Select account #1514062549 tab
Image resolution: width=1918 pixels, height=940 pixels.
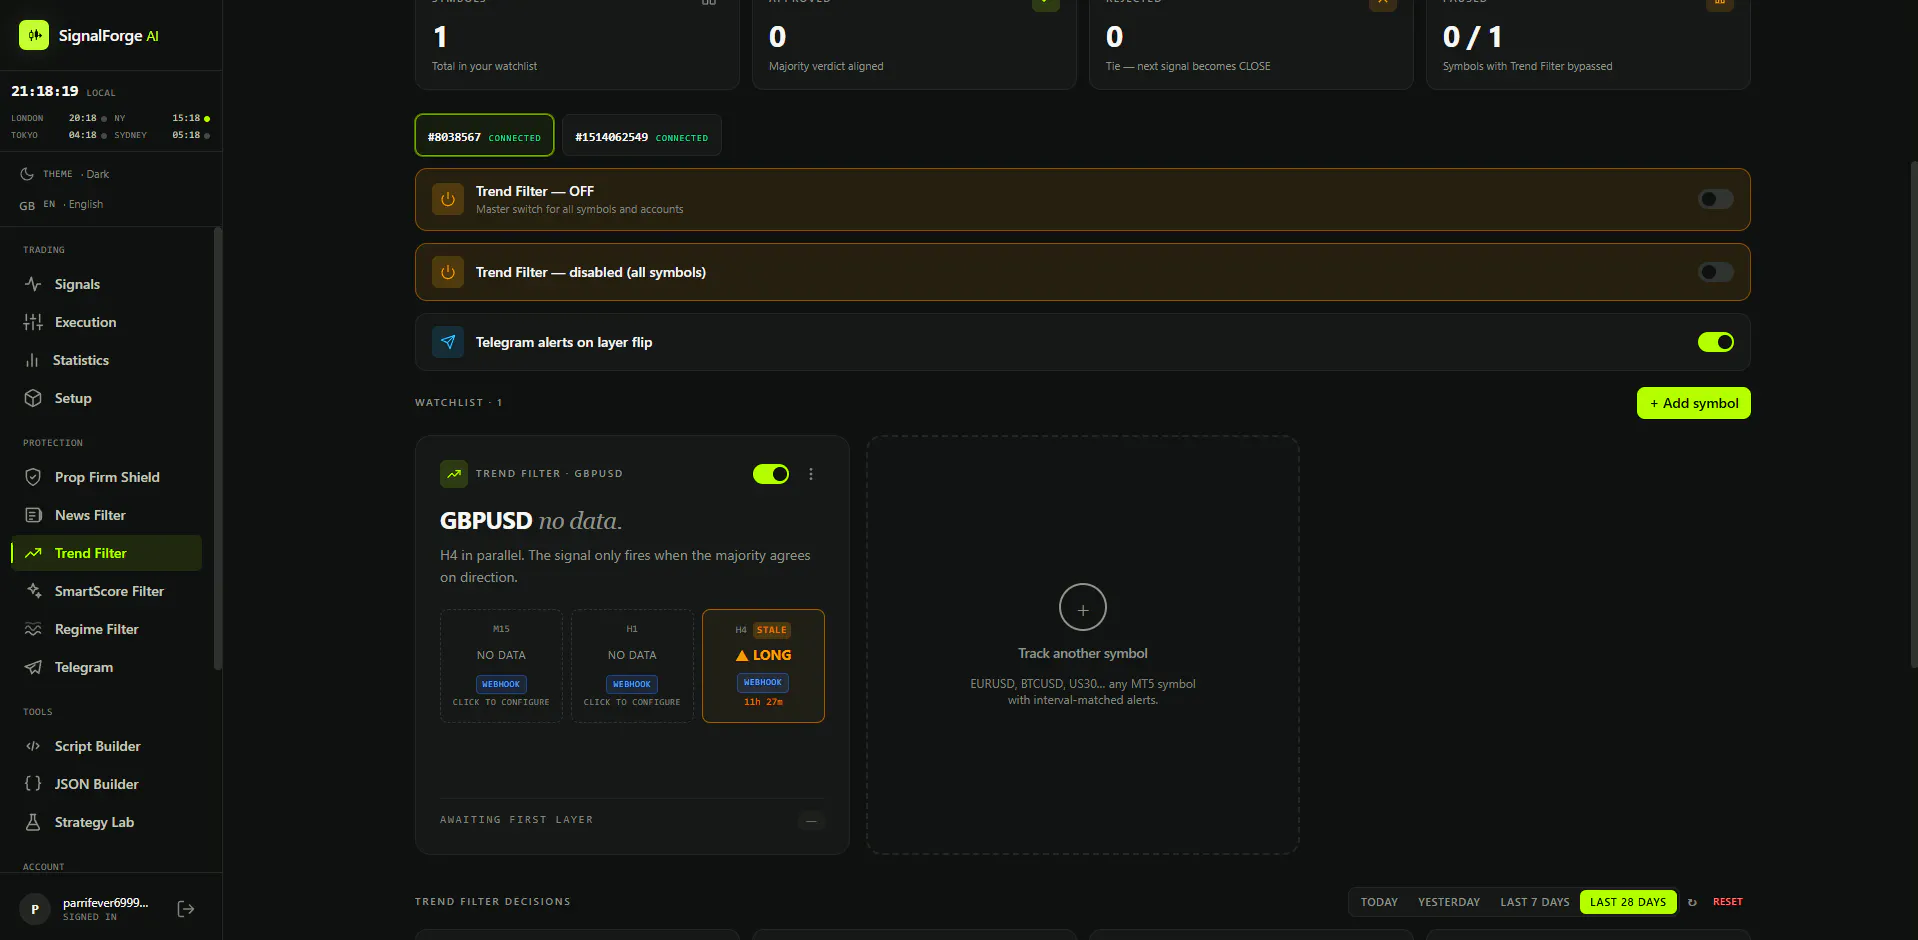point(641,136)
